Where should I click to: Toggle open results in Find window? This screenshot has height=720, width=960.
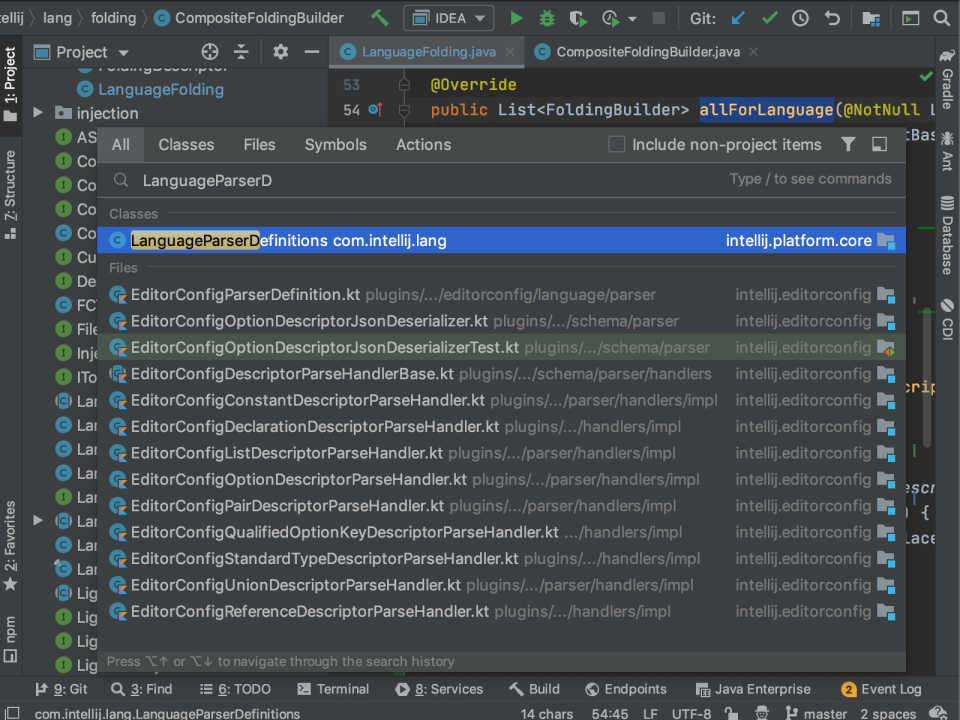pos(881,144)
